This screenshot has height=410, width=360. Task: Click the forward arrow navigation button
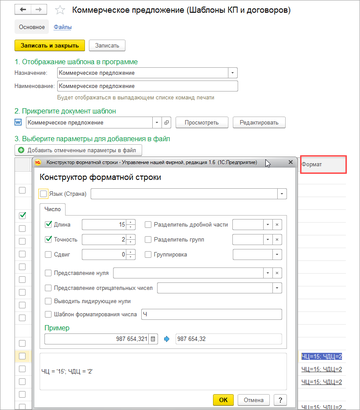tap(39, 10)
